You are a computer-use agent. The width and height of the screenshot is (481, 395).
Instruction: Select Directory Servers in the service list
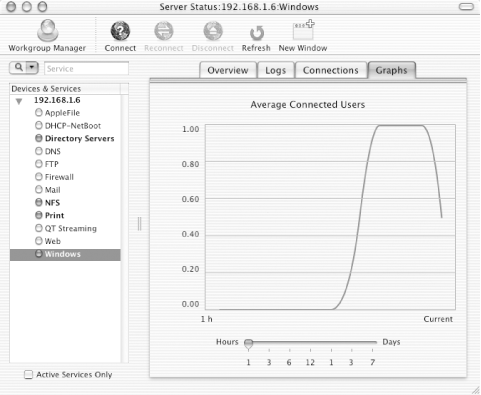tap(79, 138)
